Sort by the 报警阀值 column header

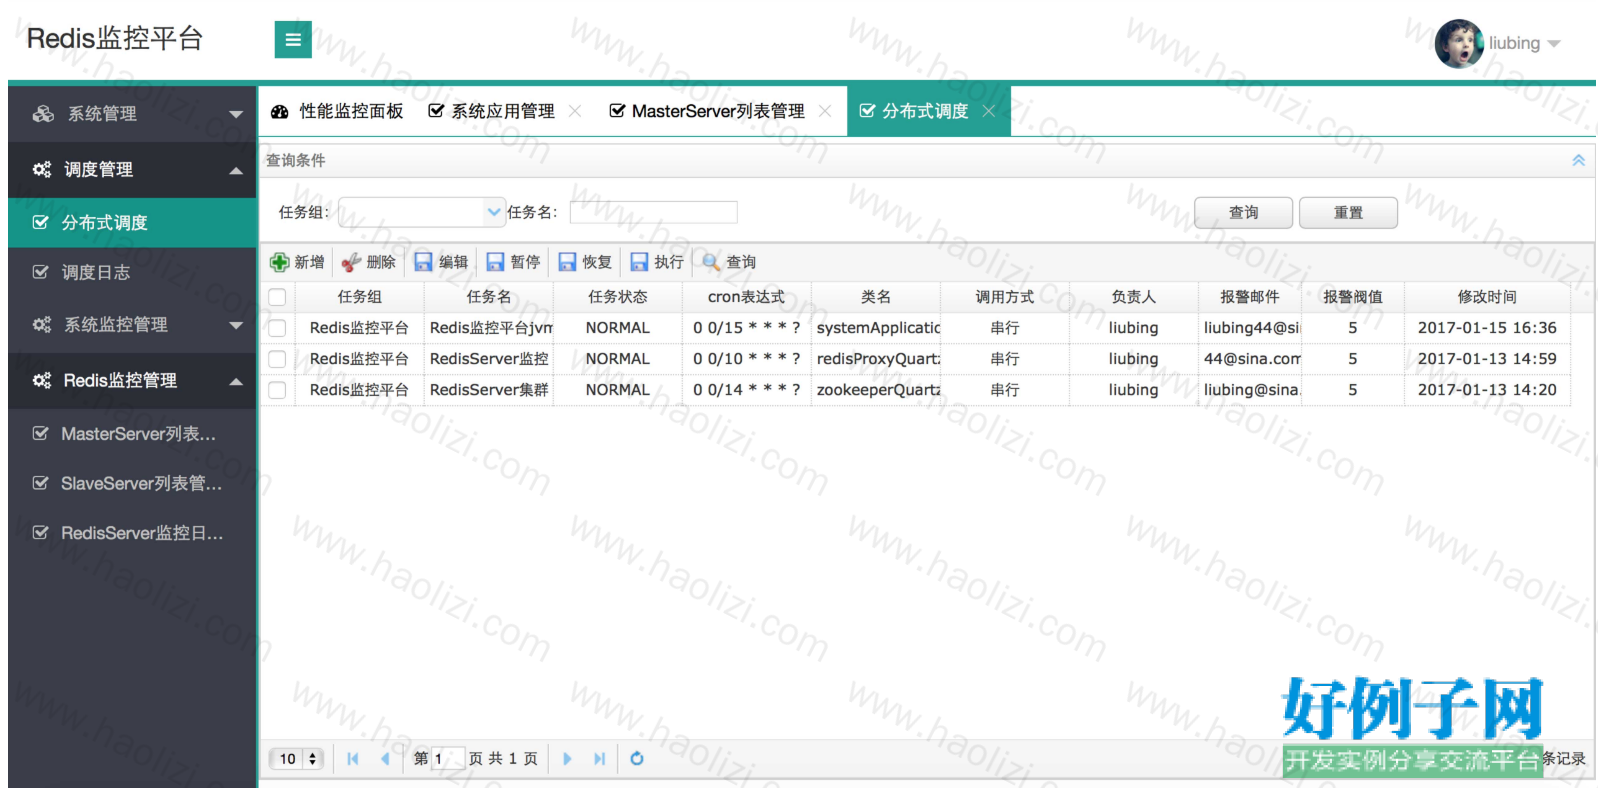coord(1353,297)
